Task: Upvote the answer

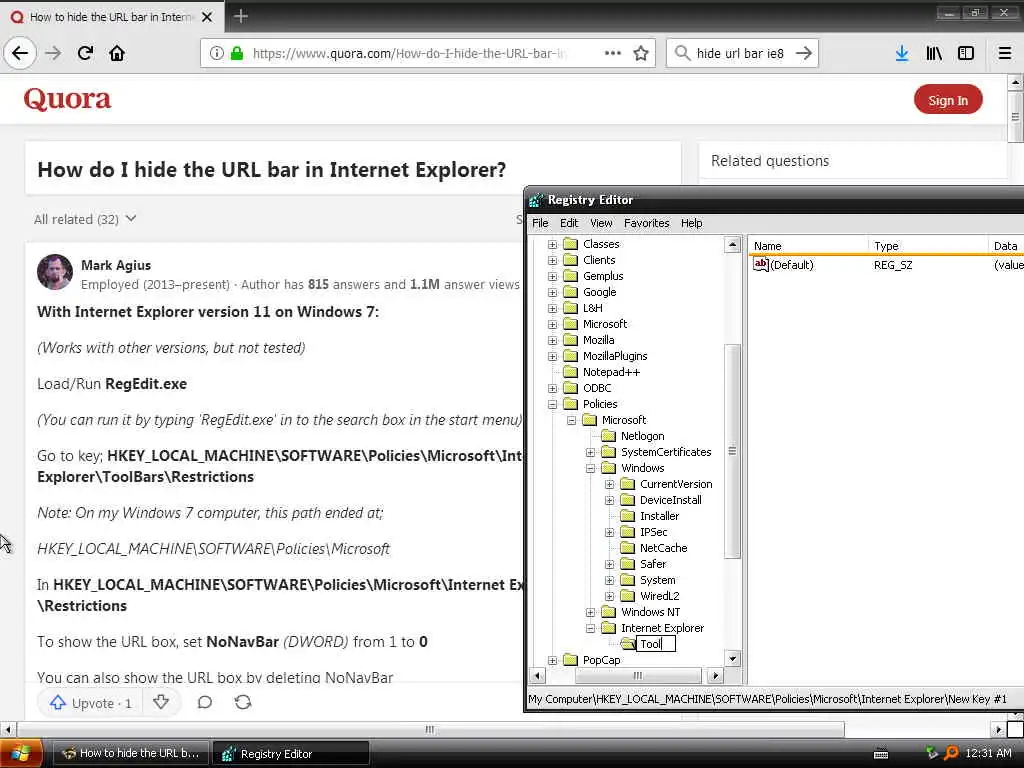Action: tap(91, 703)
